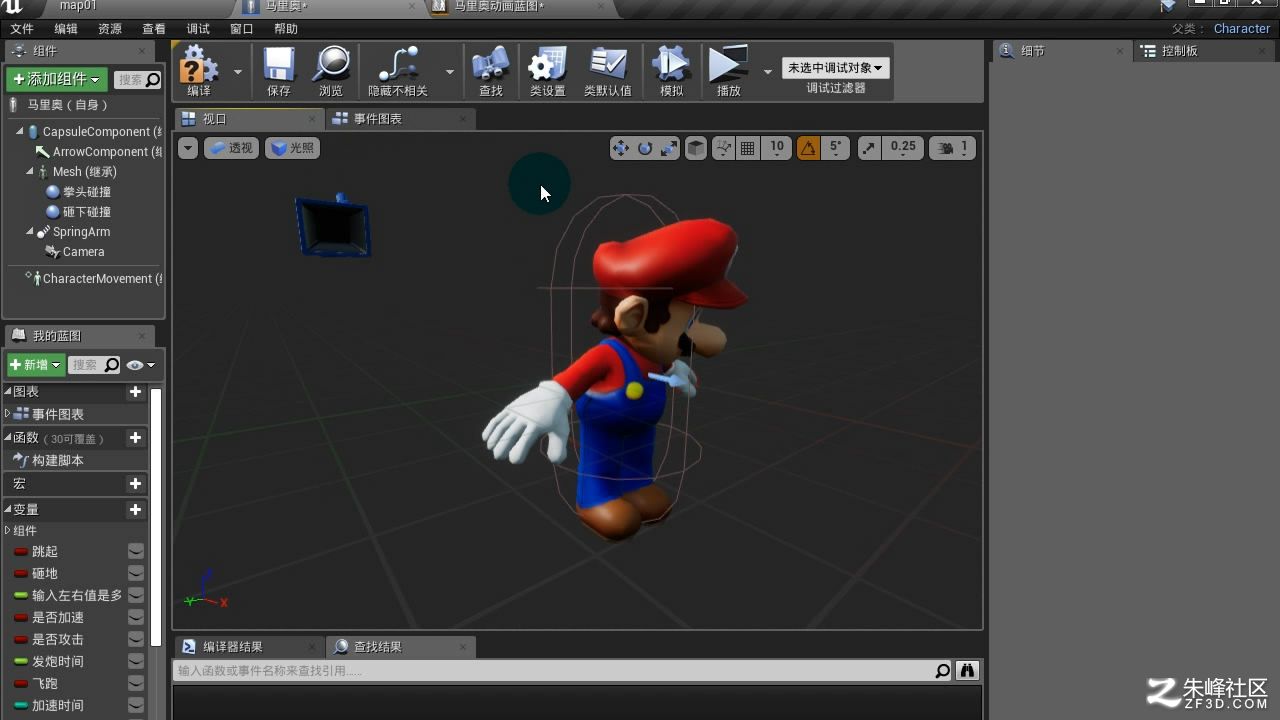Open the grid snap value 10 dropdown
Screen dimensions: 1280x720
click(777, 148)
